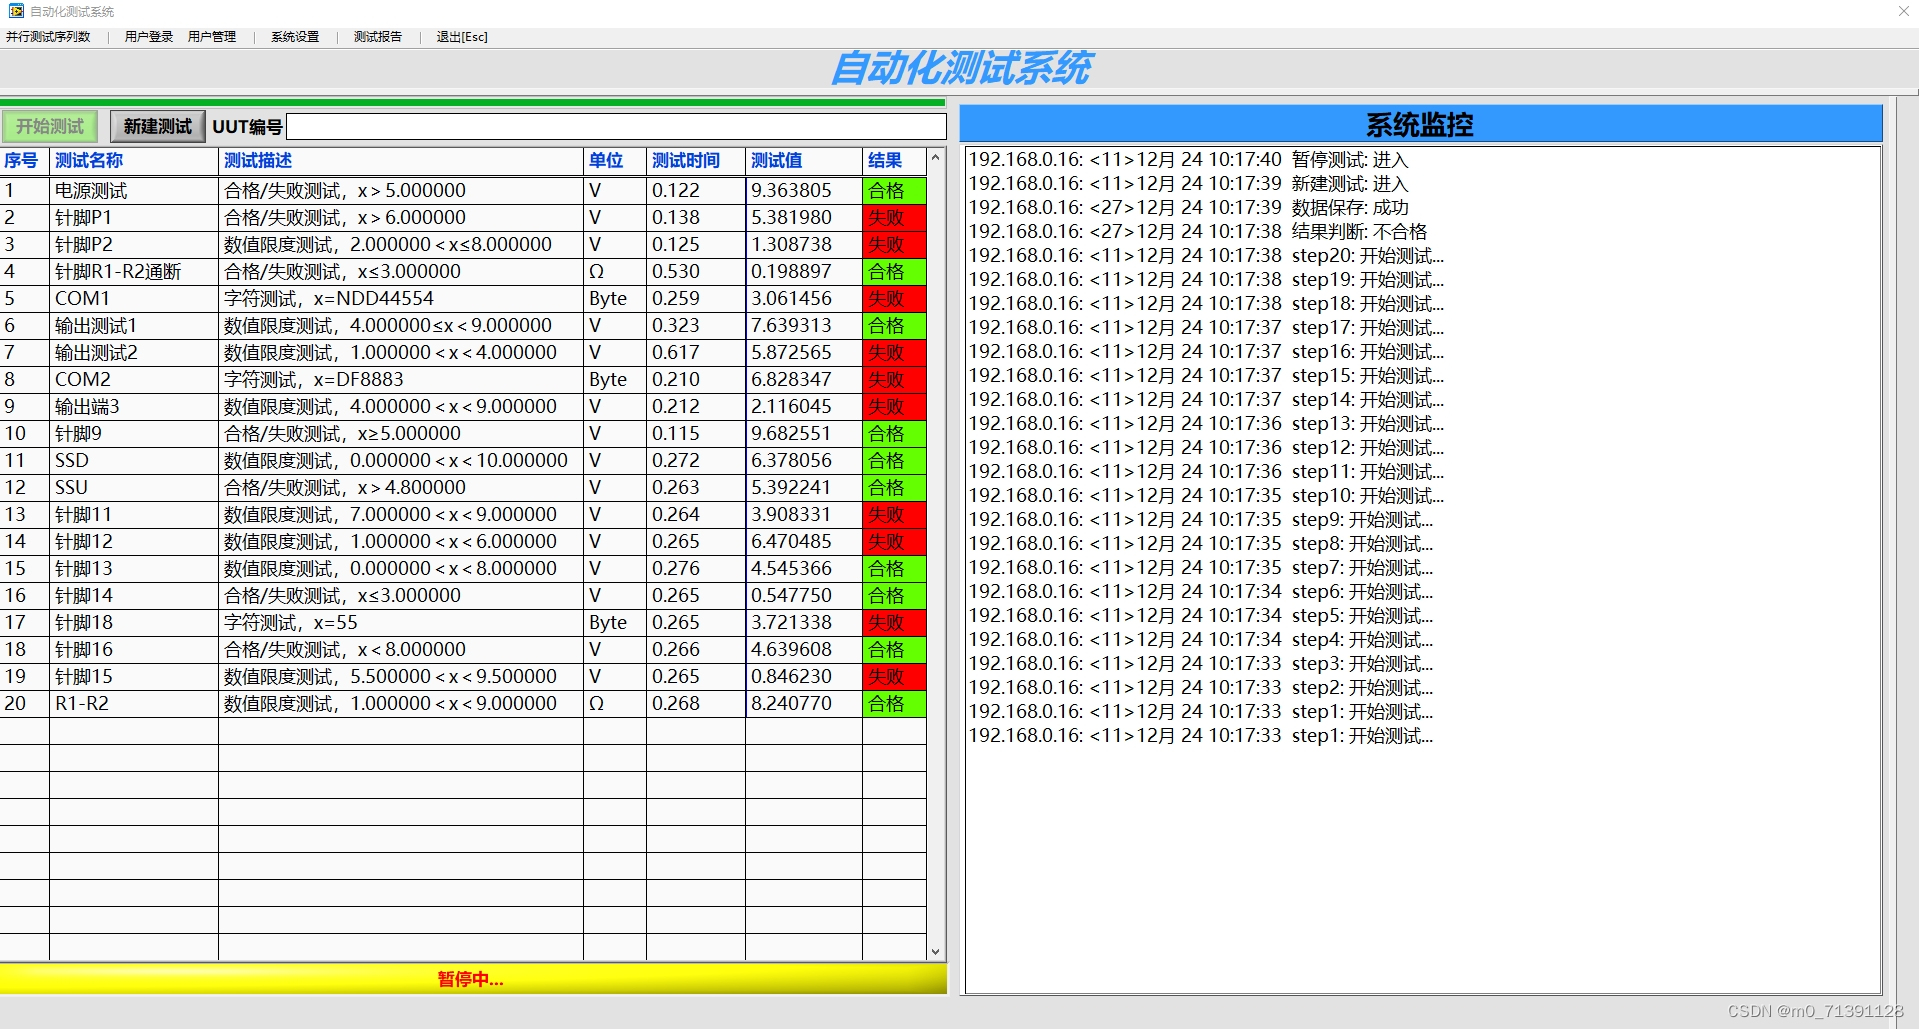Select the SSD test name cell
Screen dimensions: 1919x1029
[134, 461]
